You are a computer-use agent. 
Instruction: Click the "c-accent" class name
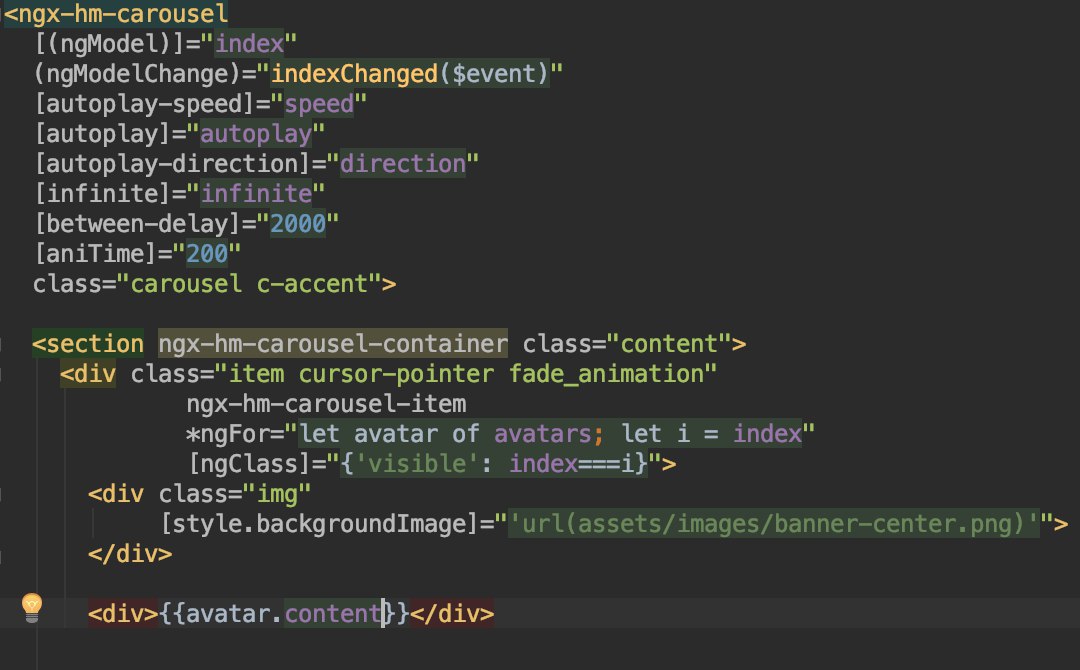coord(312,284)
